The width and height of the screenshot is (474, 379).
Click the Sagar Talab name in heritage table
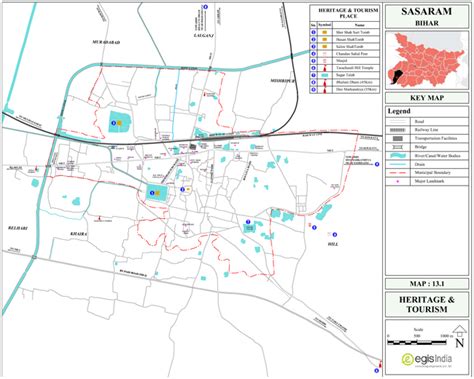[x=345, y=75]
